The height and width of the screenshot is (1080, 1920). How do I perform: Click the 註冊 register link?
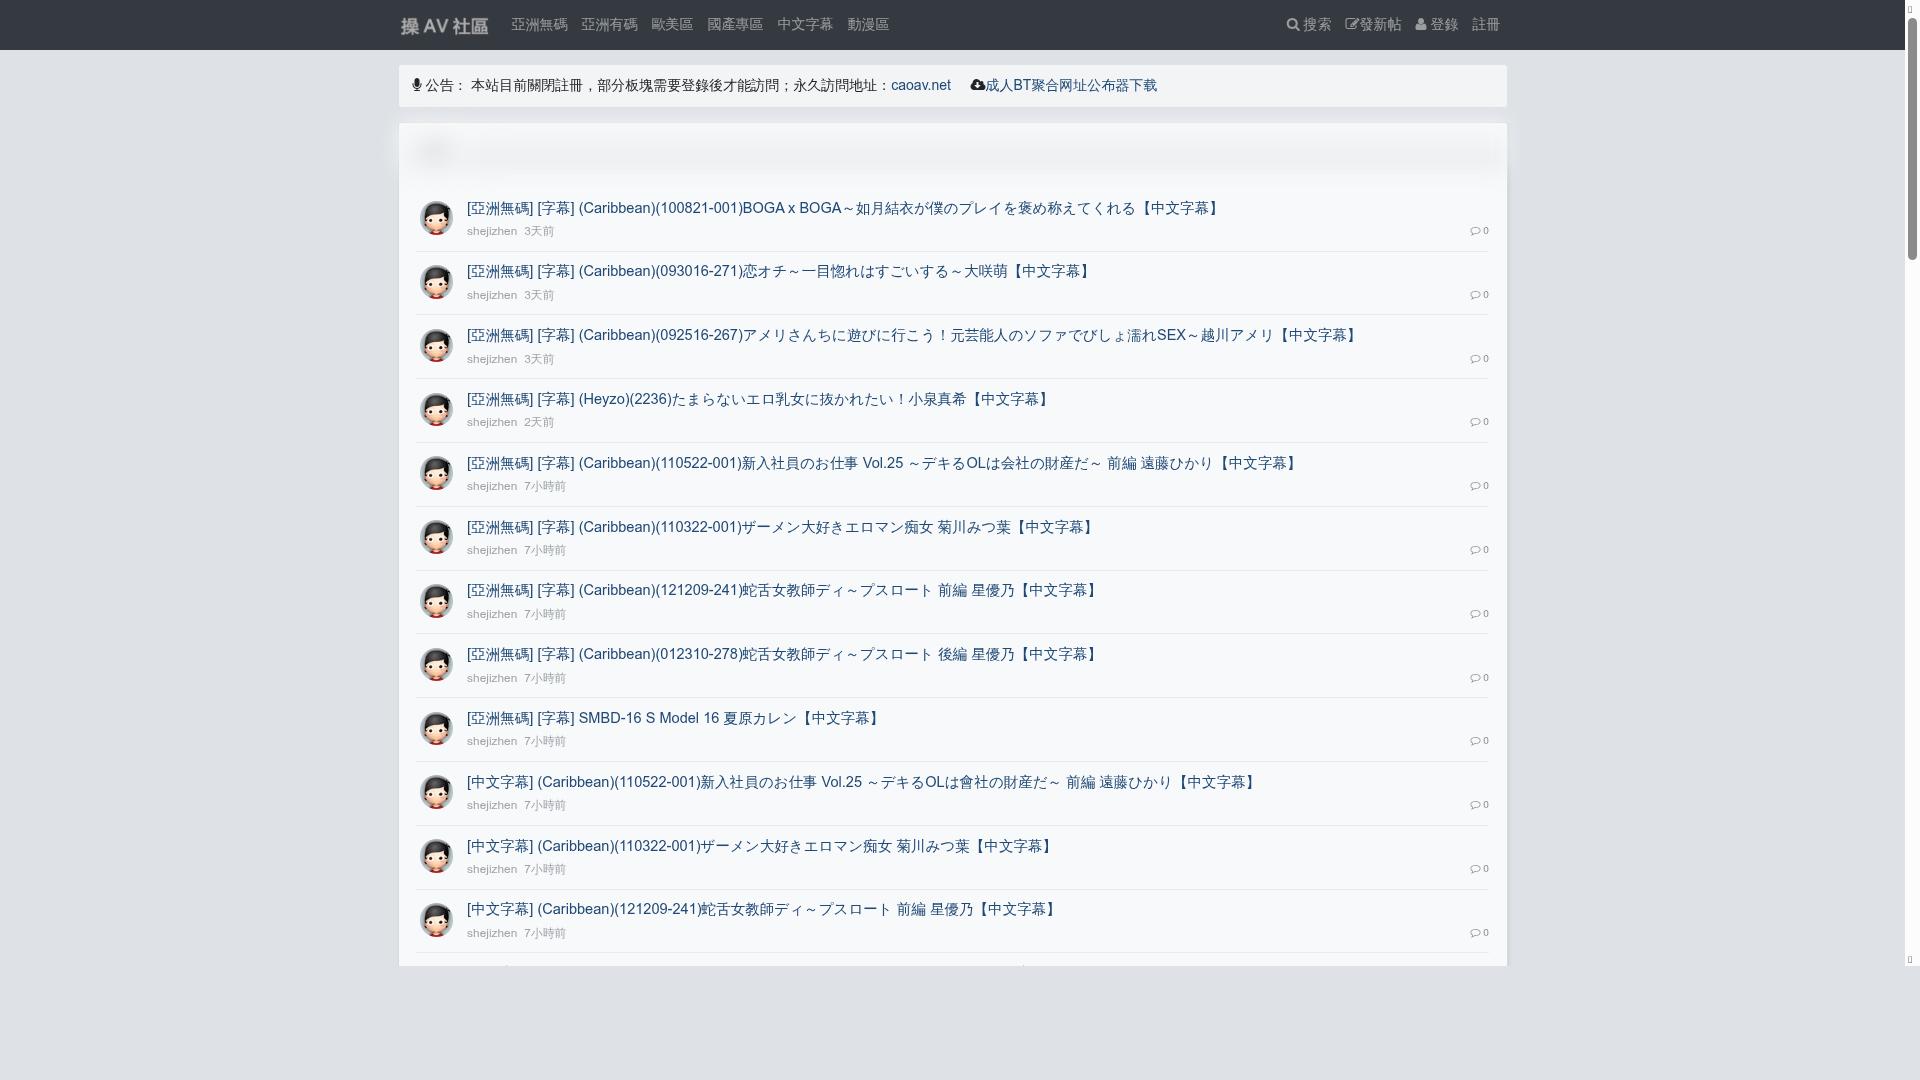point(1485,24)
